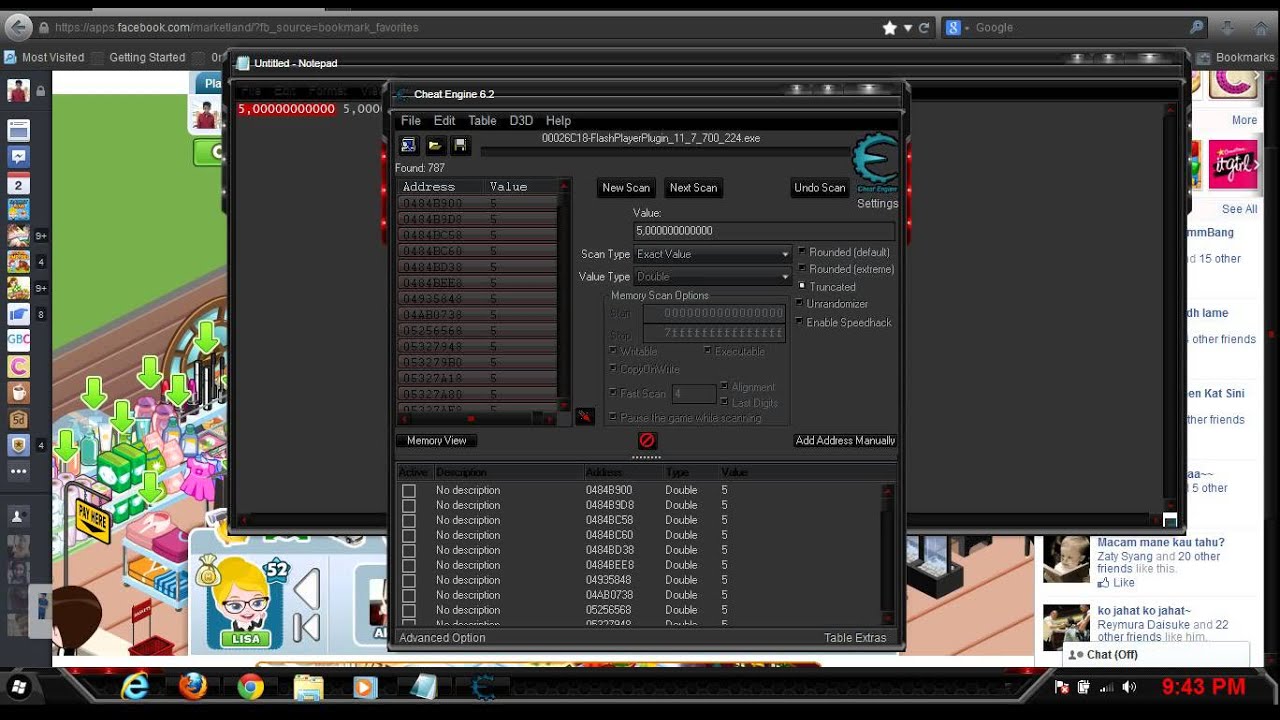Image resolution: width=1280 pixels, height=720 pixels.
Task: Activate the address 0484B900 row checkbox
Action: click(408, 491)
